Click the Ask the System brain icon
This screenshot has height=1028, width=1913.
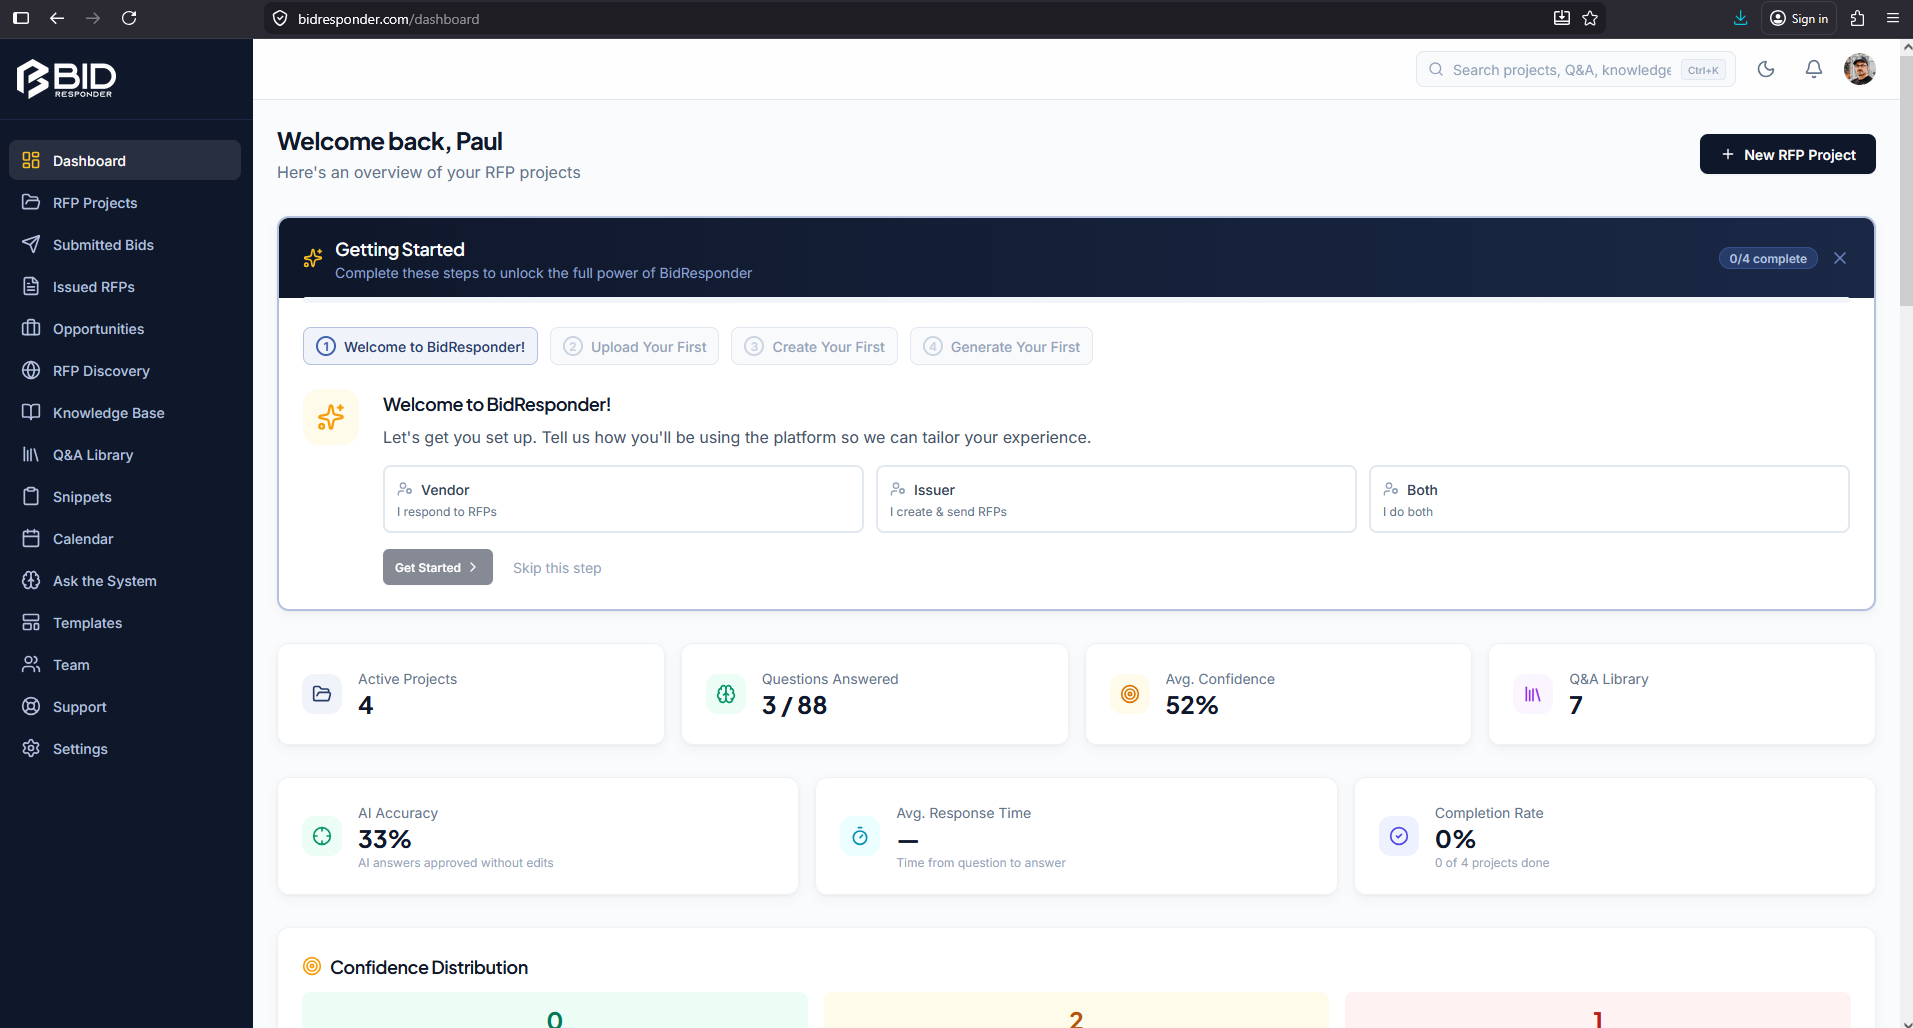pos(31,580)
